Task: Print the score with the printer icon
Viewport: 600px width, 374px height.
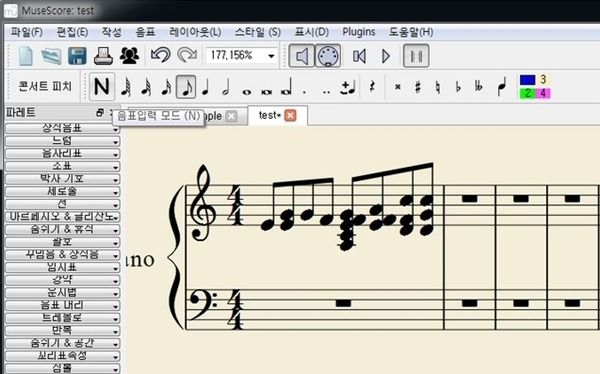Action: 103,56
